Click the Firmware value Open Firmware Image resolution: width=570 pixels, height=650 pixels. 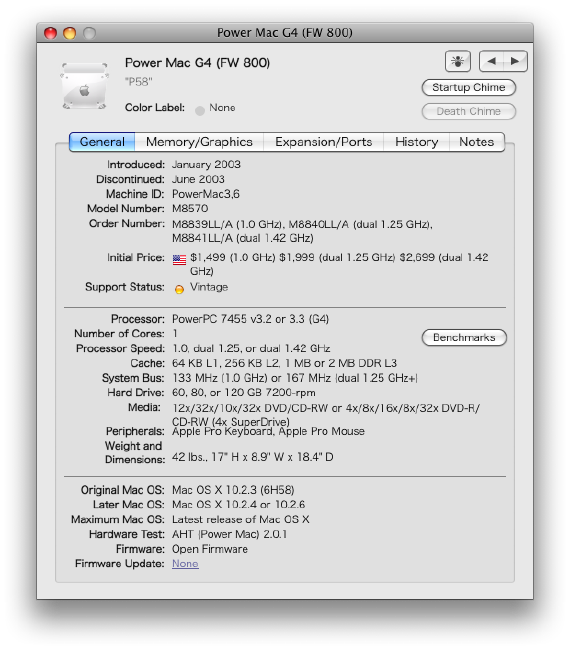coord(210,549)
